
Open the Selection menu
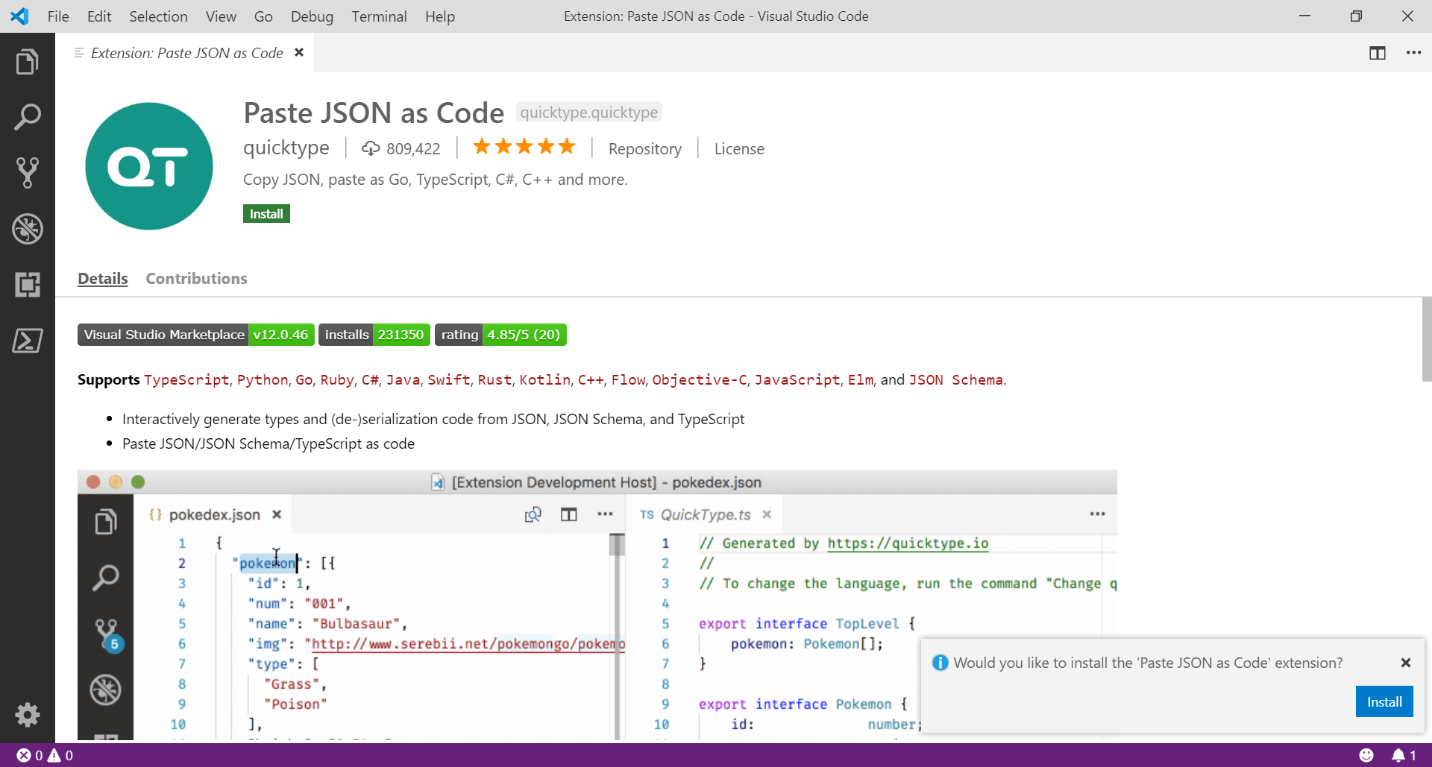[158, 16]
